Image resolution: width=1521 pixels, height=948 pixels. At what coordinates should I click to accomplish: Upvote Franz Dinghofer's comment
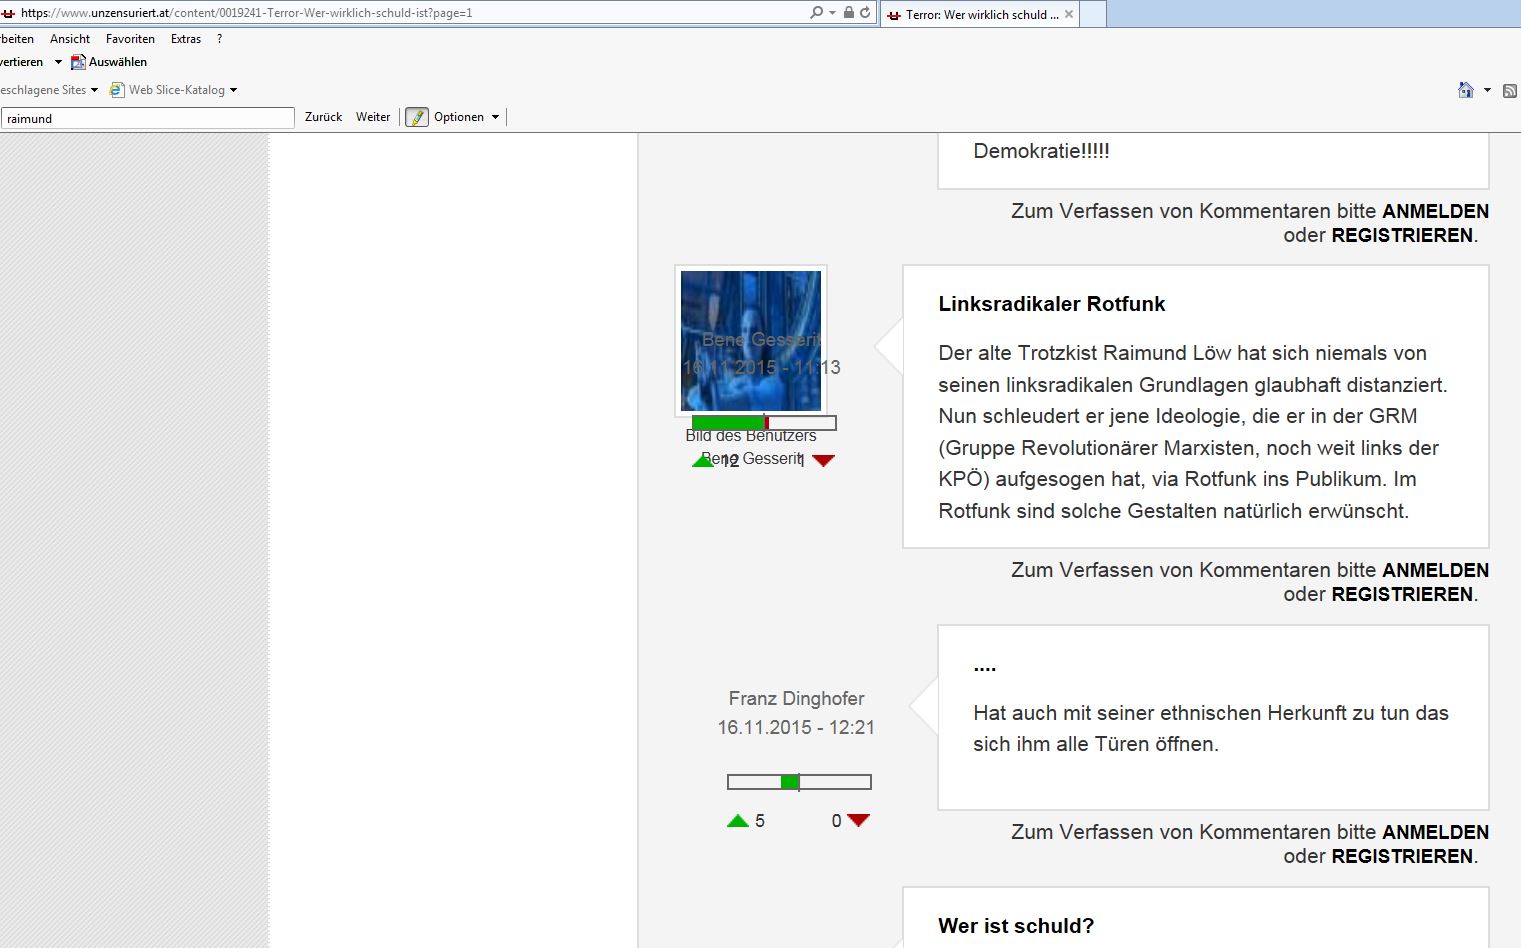[738, 821]
